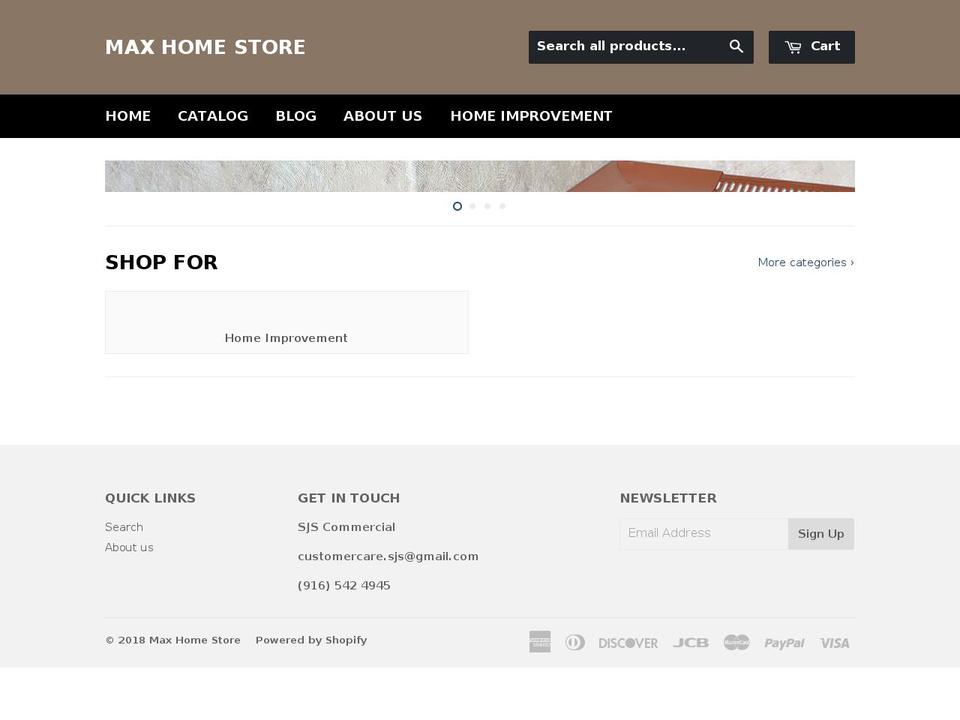Image resolution: width=960 pixels, height=720 pixels.
Task: Open Search in Quick Links
Action: point(124,527)
